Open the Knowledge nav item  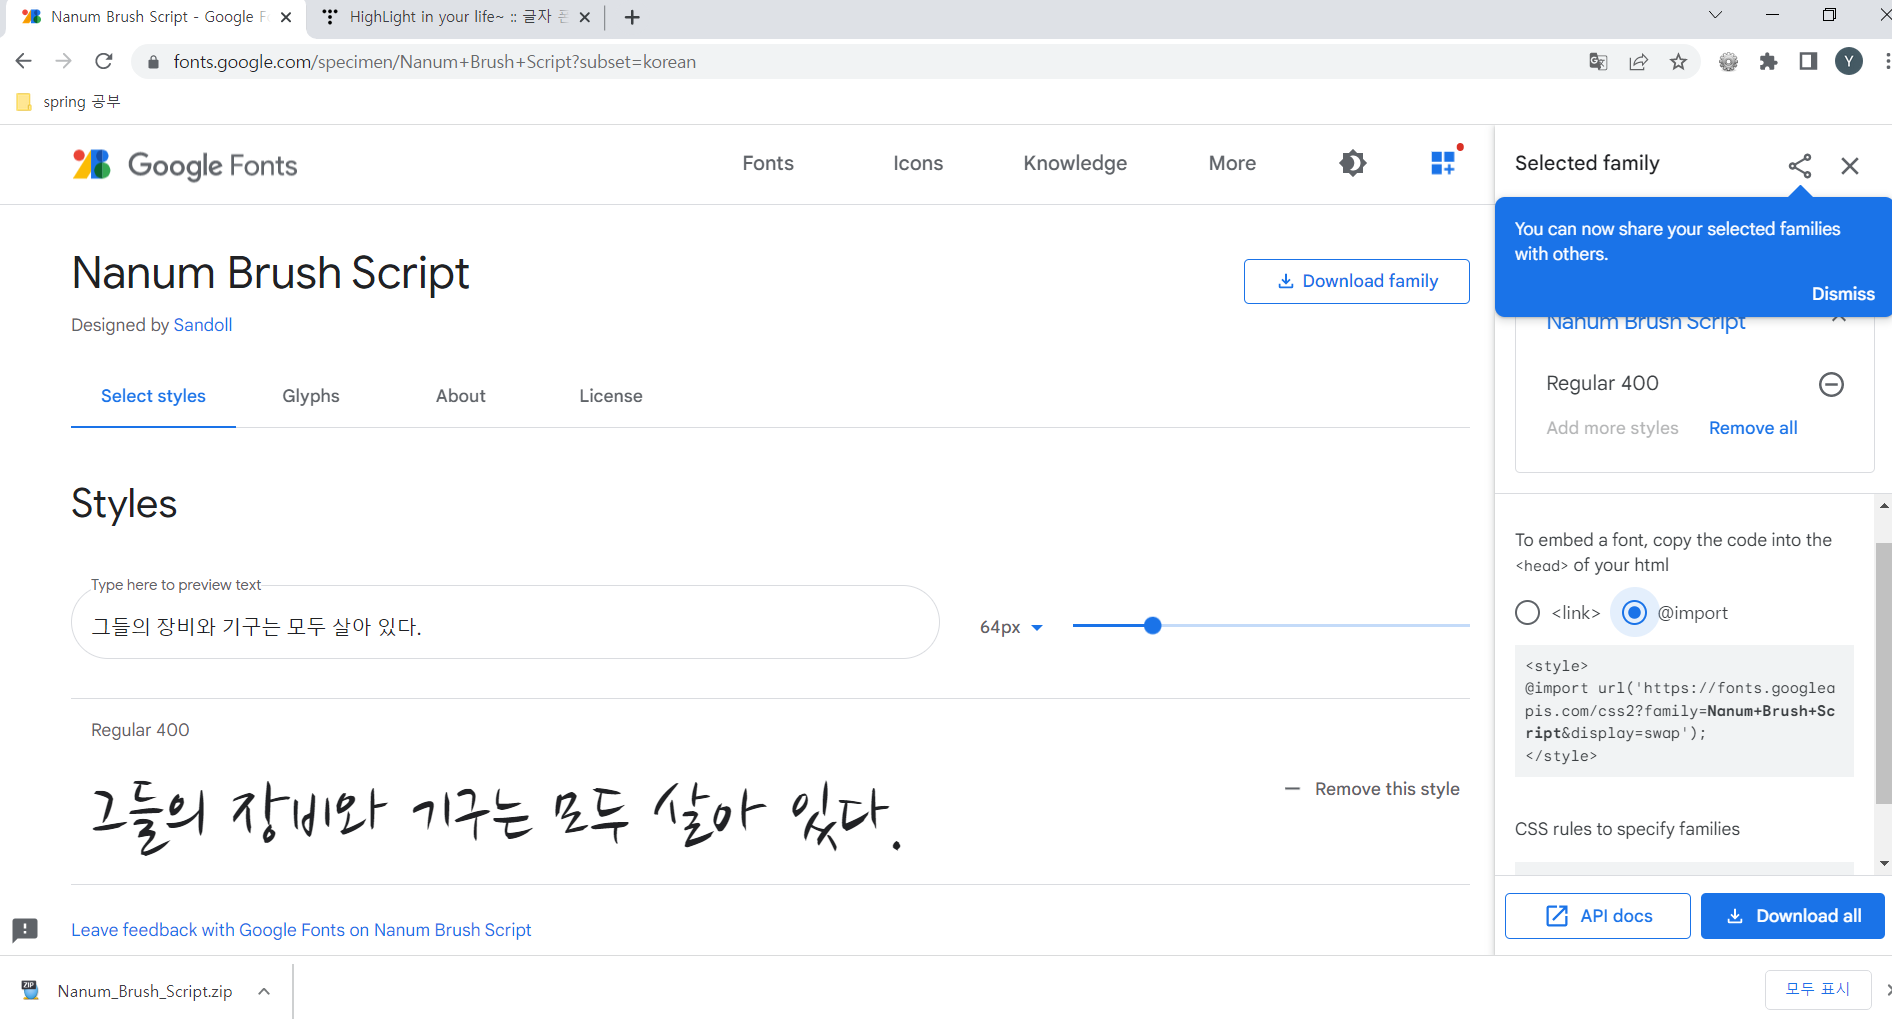(1075, 163)
